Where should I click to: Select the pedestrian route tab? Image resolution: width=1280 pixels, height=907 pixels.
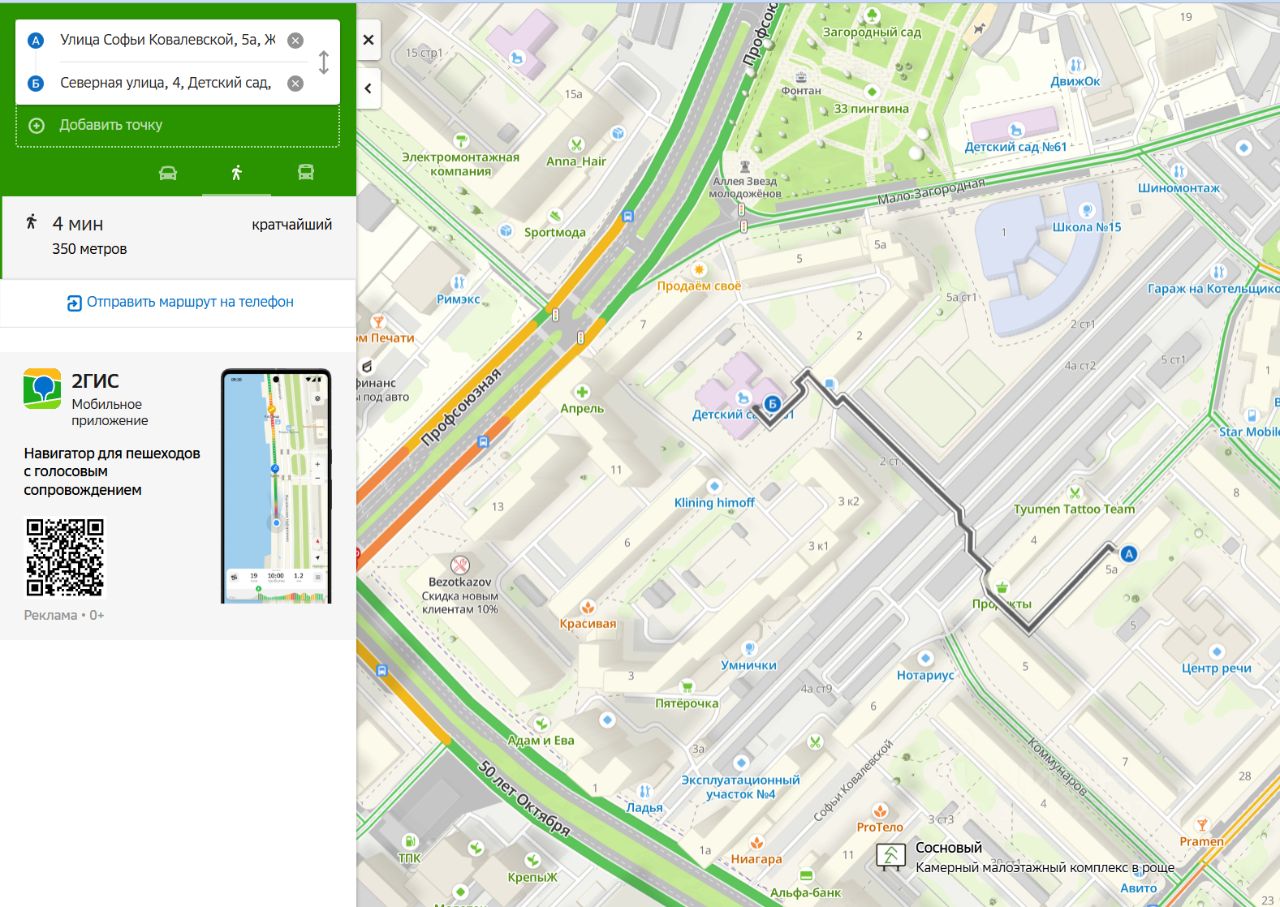(x=236, y=173)
